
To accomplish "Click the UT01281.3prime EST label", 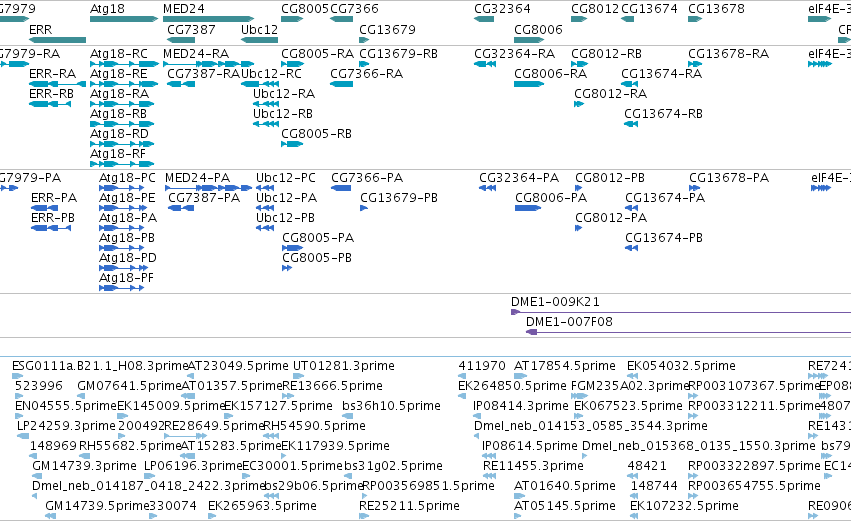I will [x=344, y=366].
